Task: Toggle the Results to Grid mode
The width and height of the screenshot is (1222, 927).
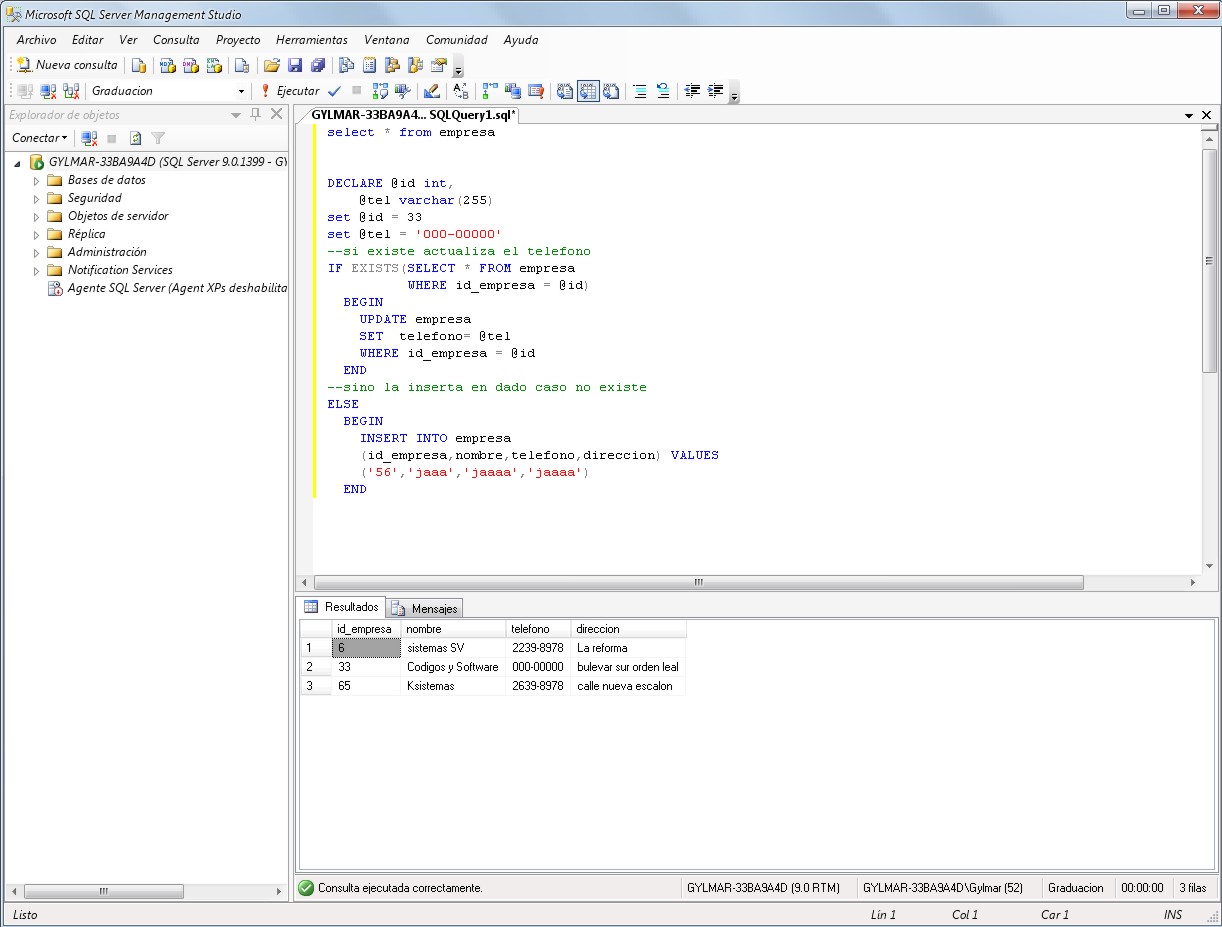Action: pyautogui.click(x=588, y=91)
